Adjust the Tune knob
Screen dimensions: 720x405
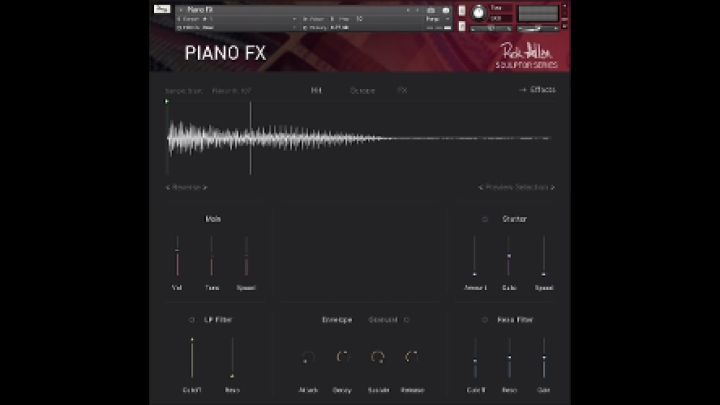tap(478, 13)
